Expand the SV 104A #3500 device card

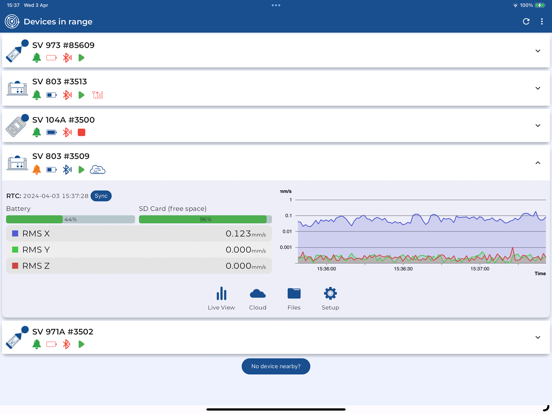(x=538, y=126)
